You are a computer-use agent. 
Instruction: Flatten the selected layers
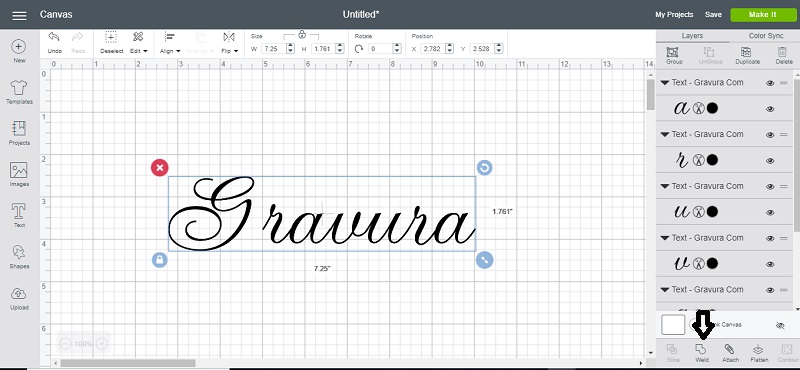coord(759,353)
